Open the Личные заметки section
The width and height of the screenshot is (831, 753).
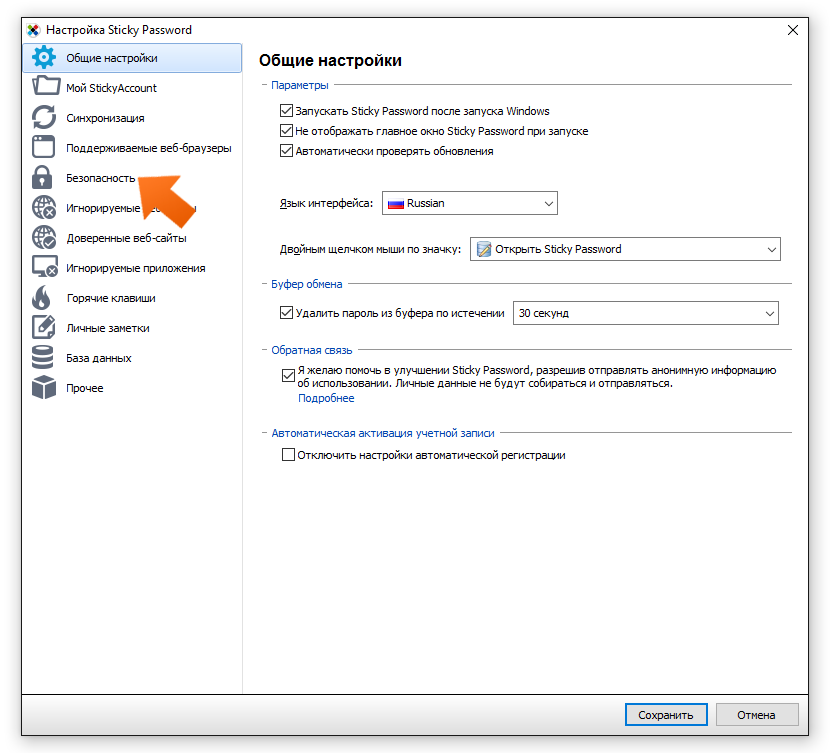tap(132, 328)
